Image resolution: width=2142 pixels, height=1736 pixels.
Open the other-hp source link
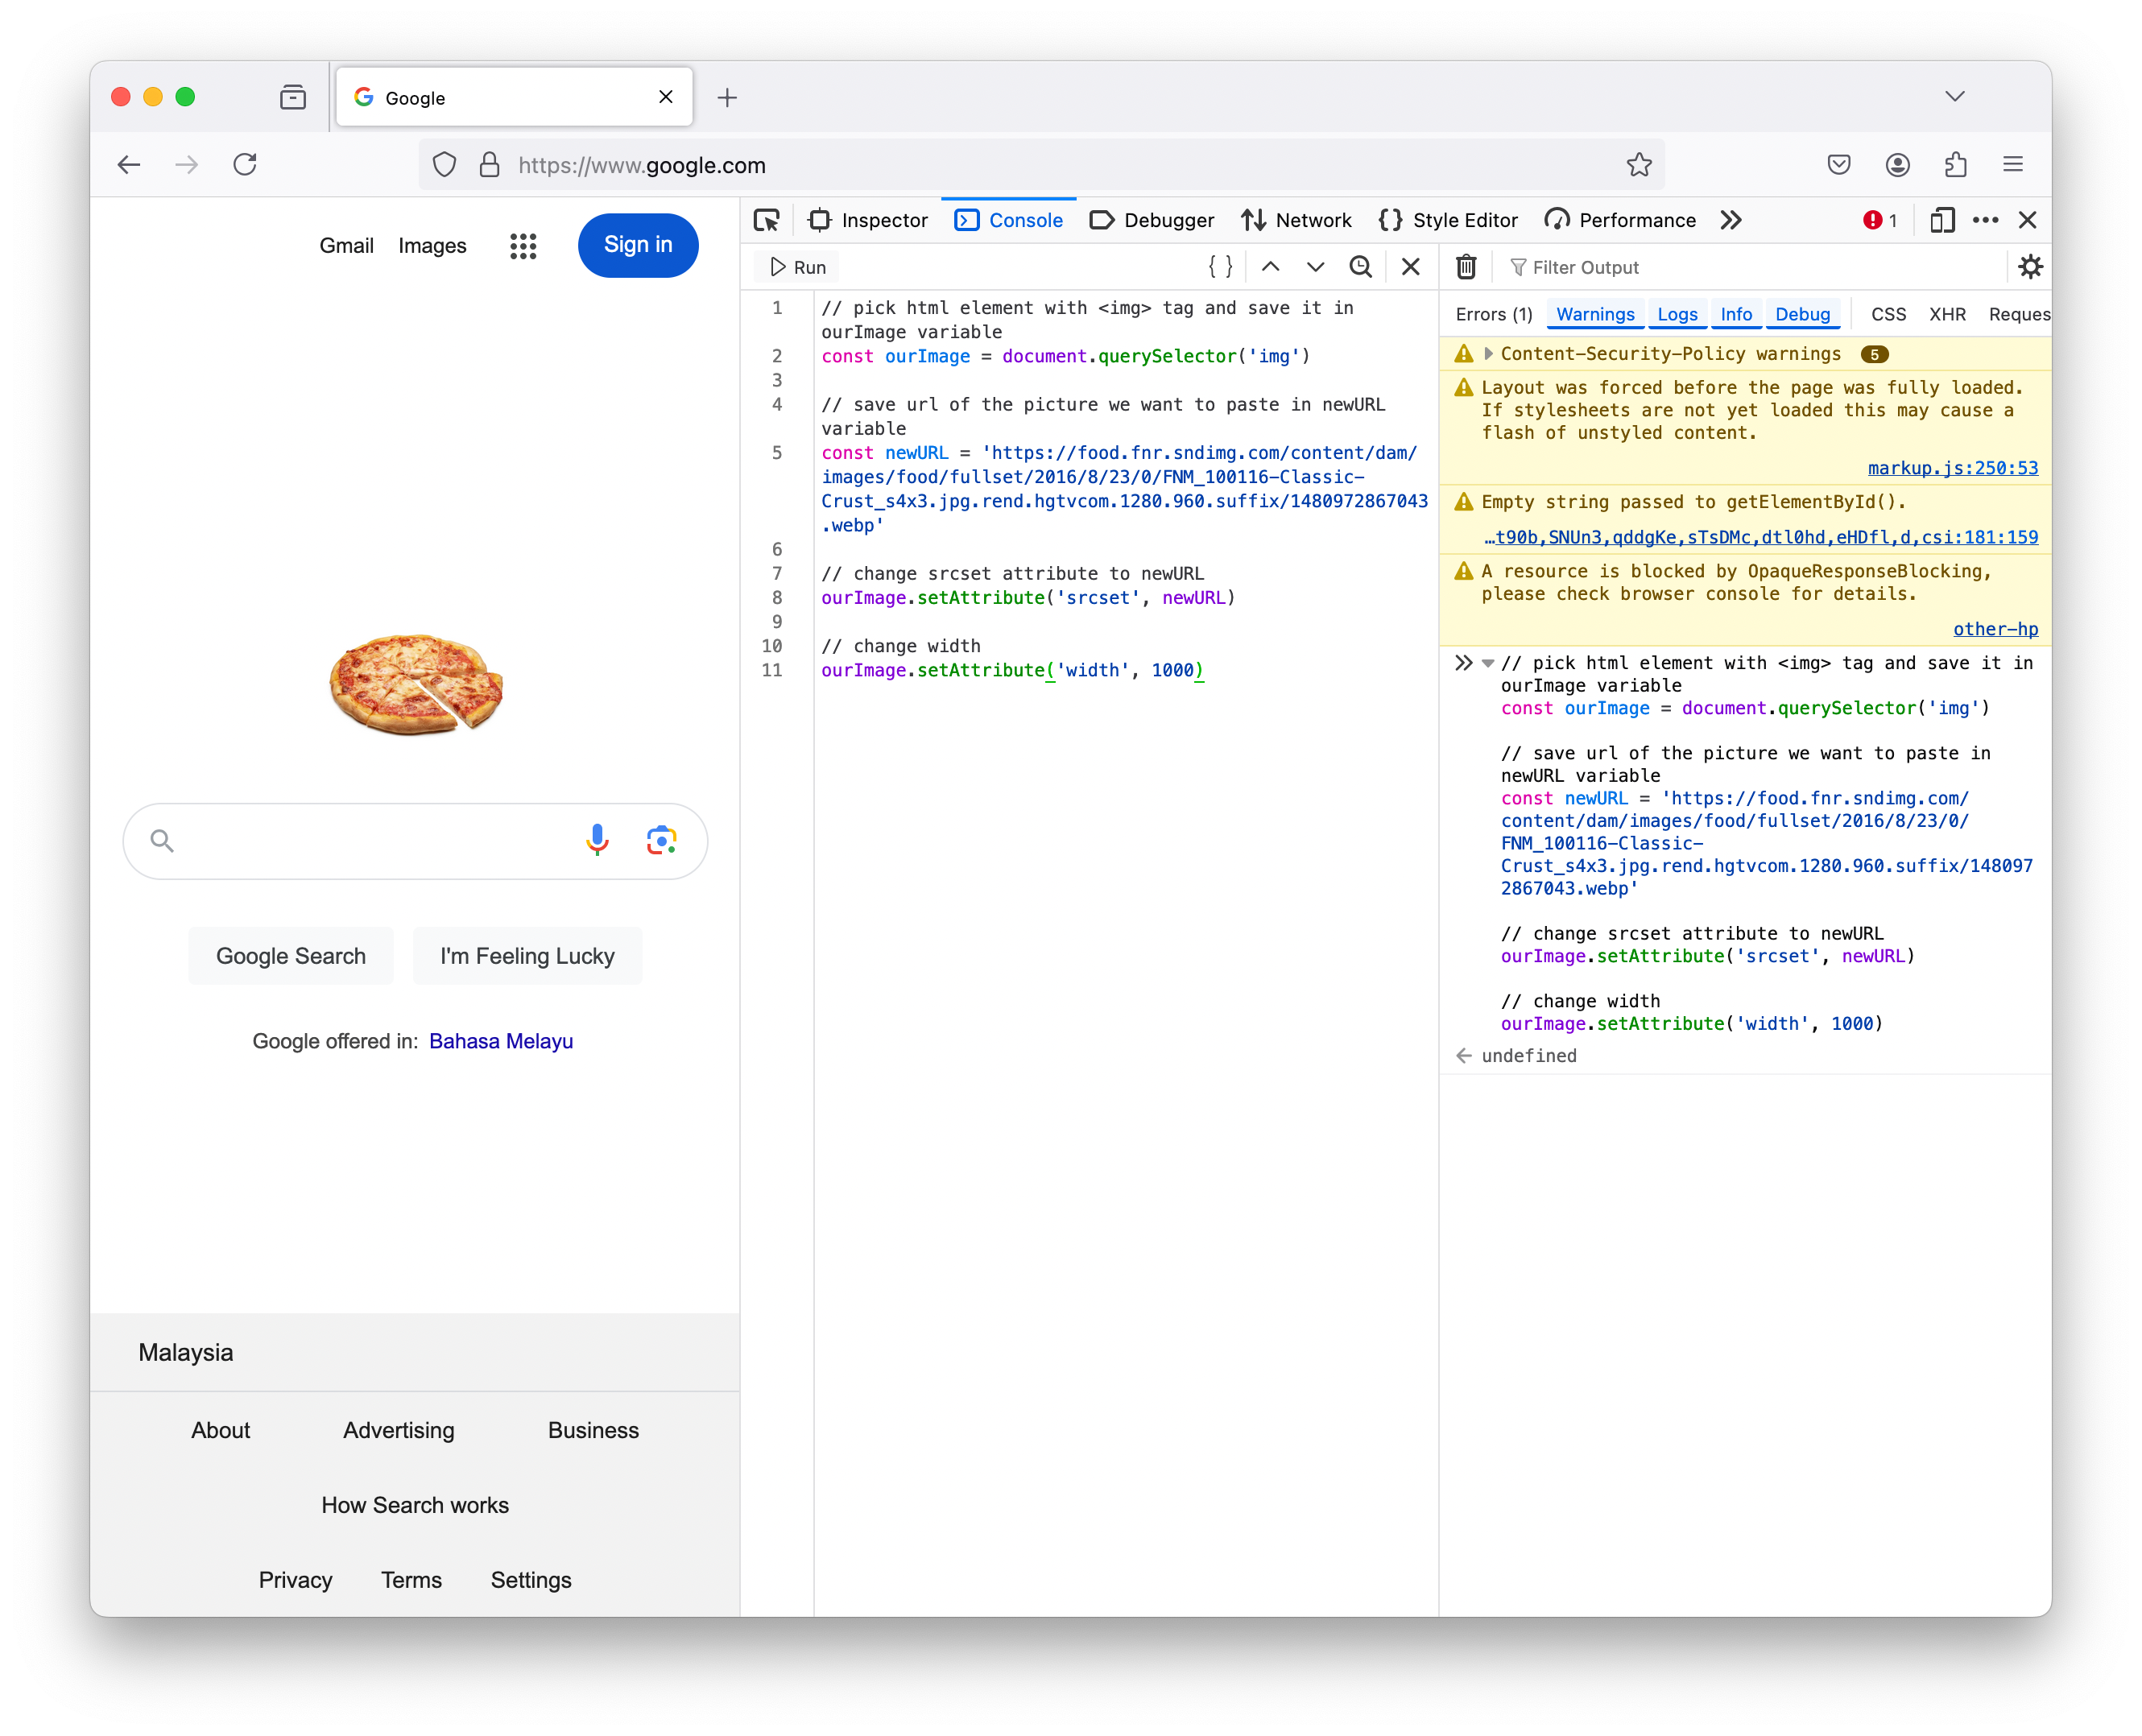[x=1996, y=629]
